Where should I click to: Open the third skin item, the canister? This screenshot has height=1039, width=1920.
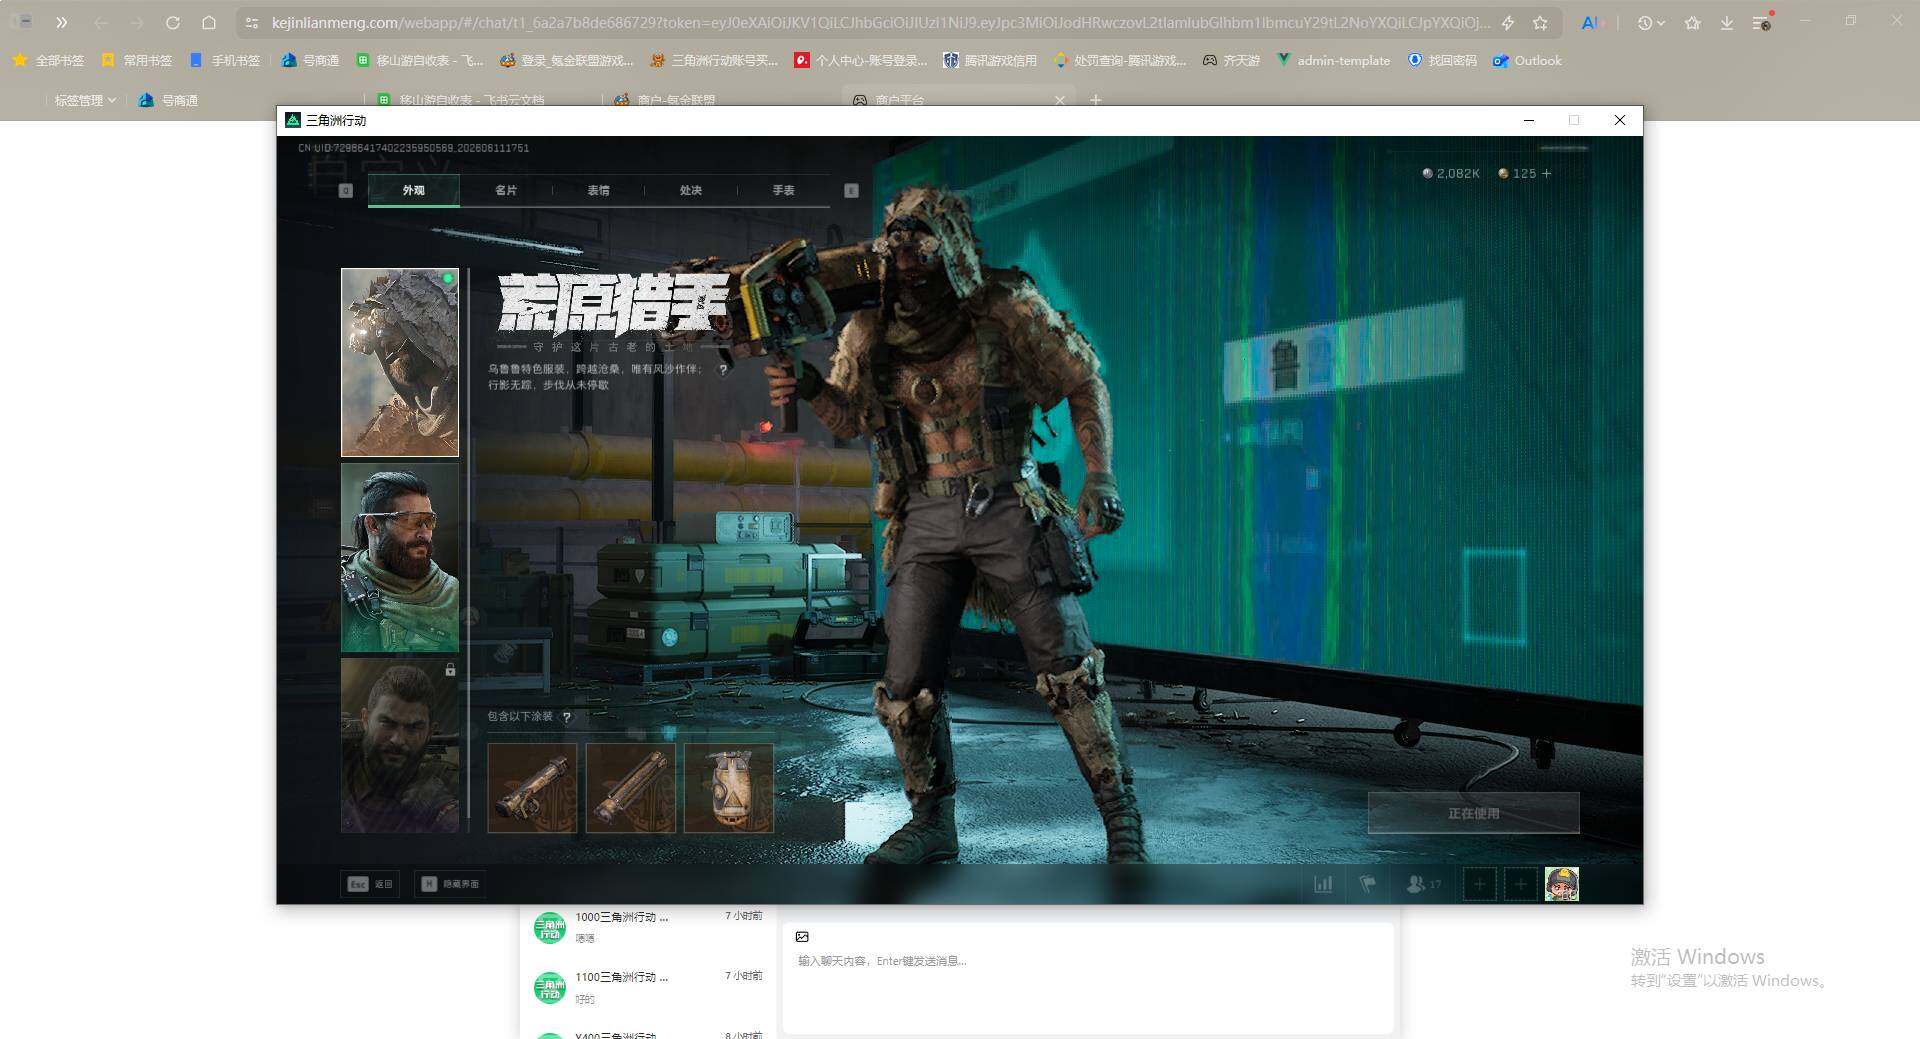coord(728,788)
